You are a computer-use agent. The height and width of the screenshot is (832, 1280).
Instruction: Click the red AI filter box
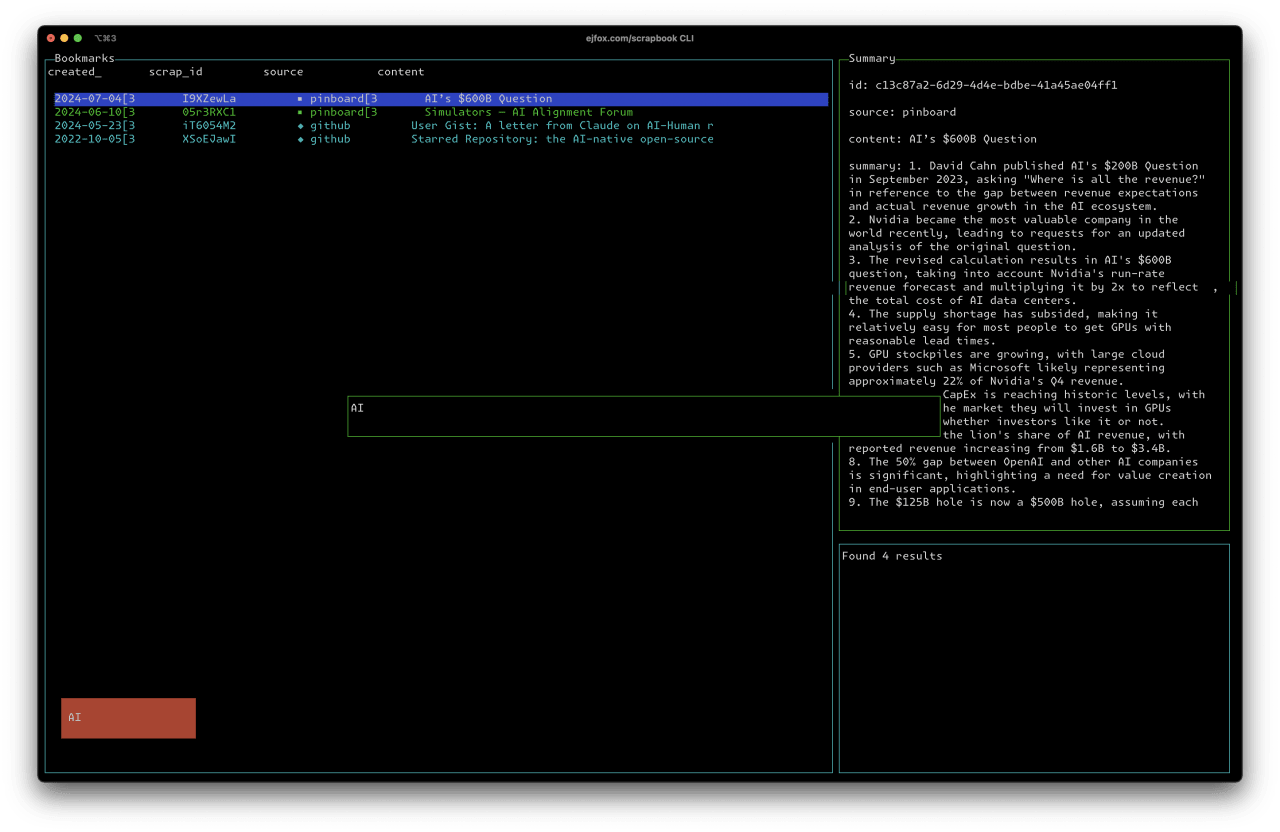tap(128, 718)
